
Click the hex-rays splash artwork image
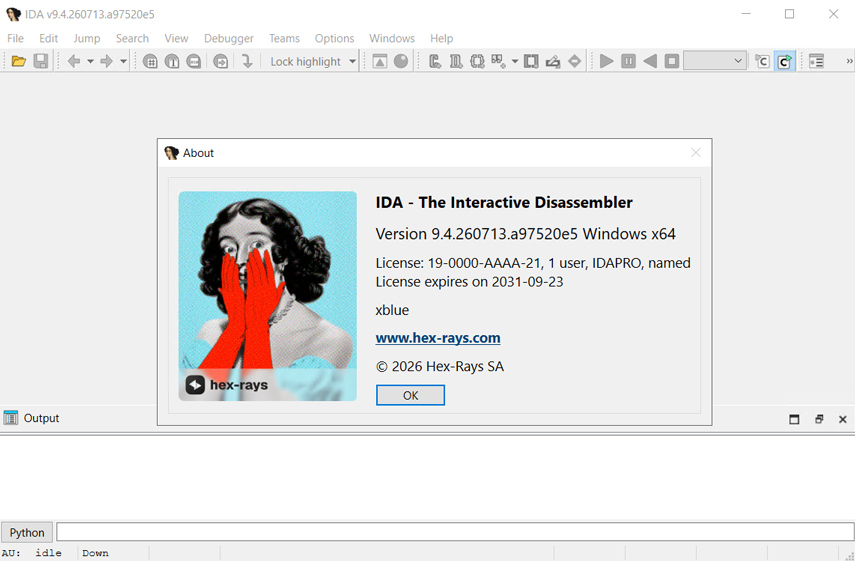(268, 296)
